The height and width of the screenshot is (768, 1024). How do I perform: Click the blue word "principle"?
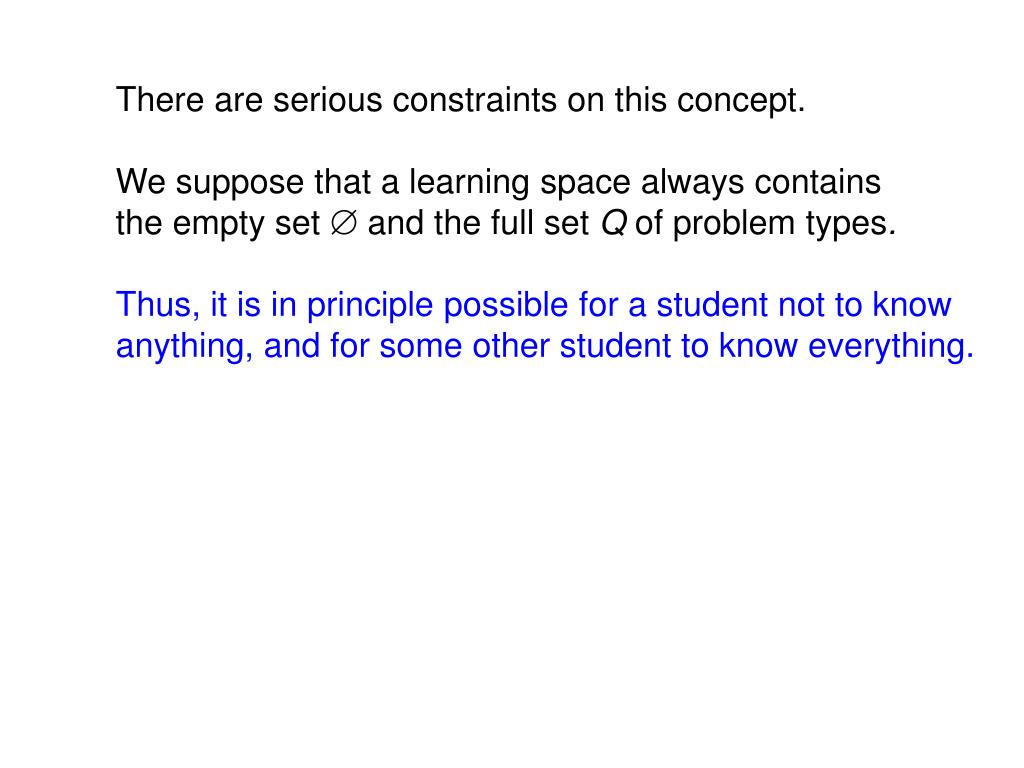[x=370, y=307]
